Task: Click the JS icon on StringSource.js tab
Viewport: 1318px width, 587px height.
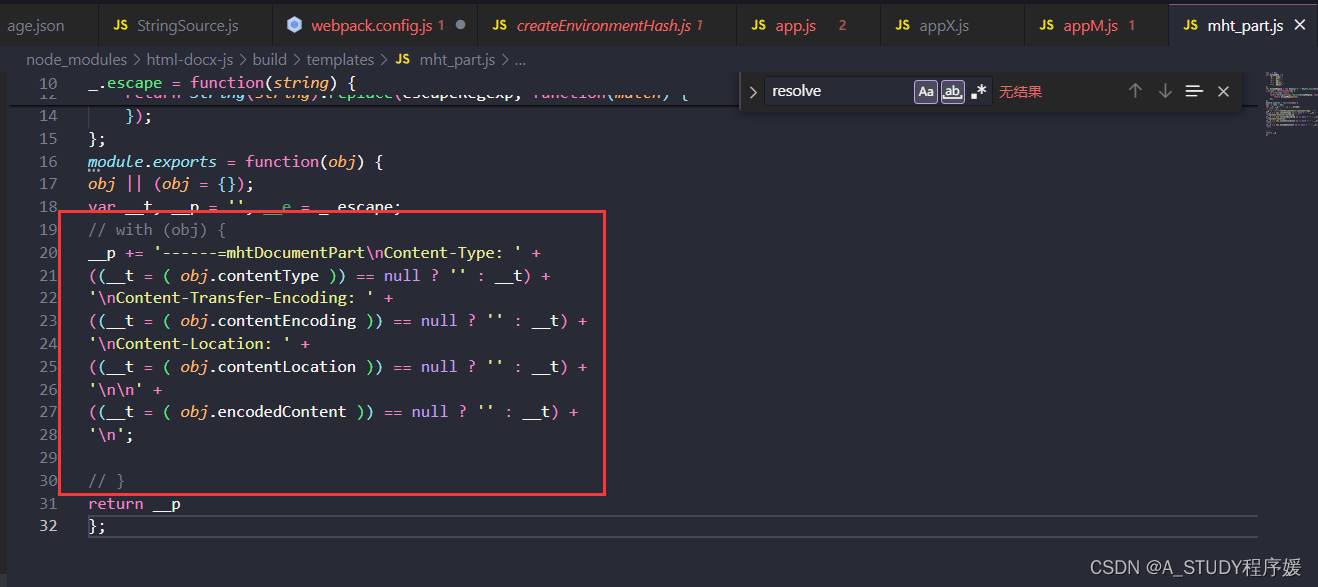Action: click(x=120, y=25)
